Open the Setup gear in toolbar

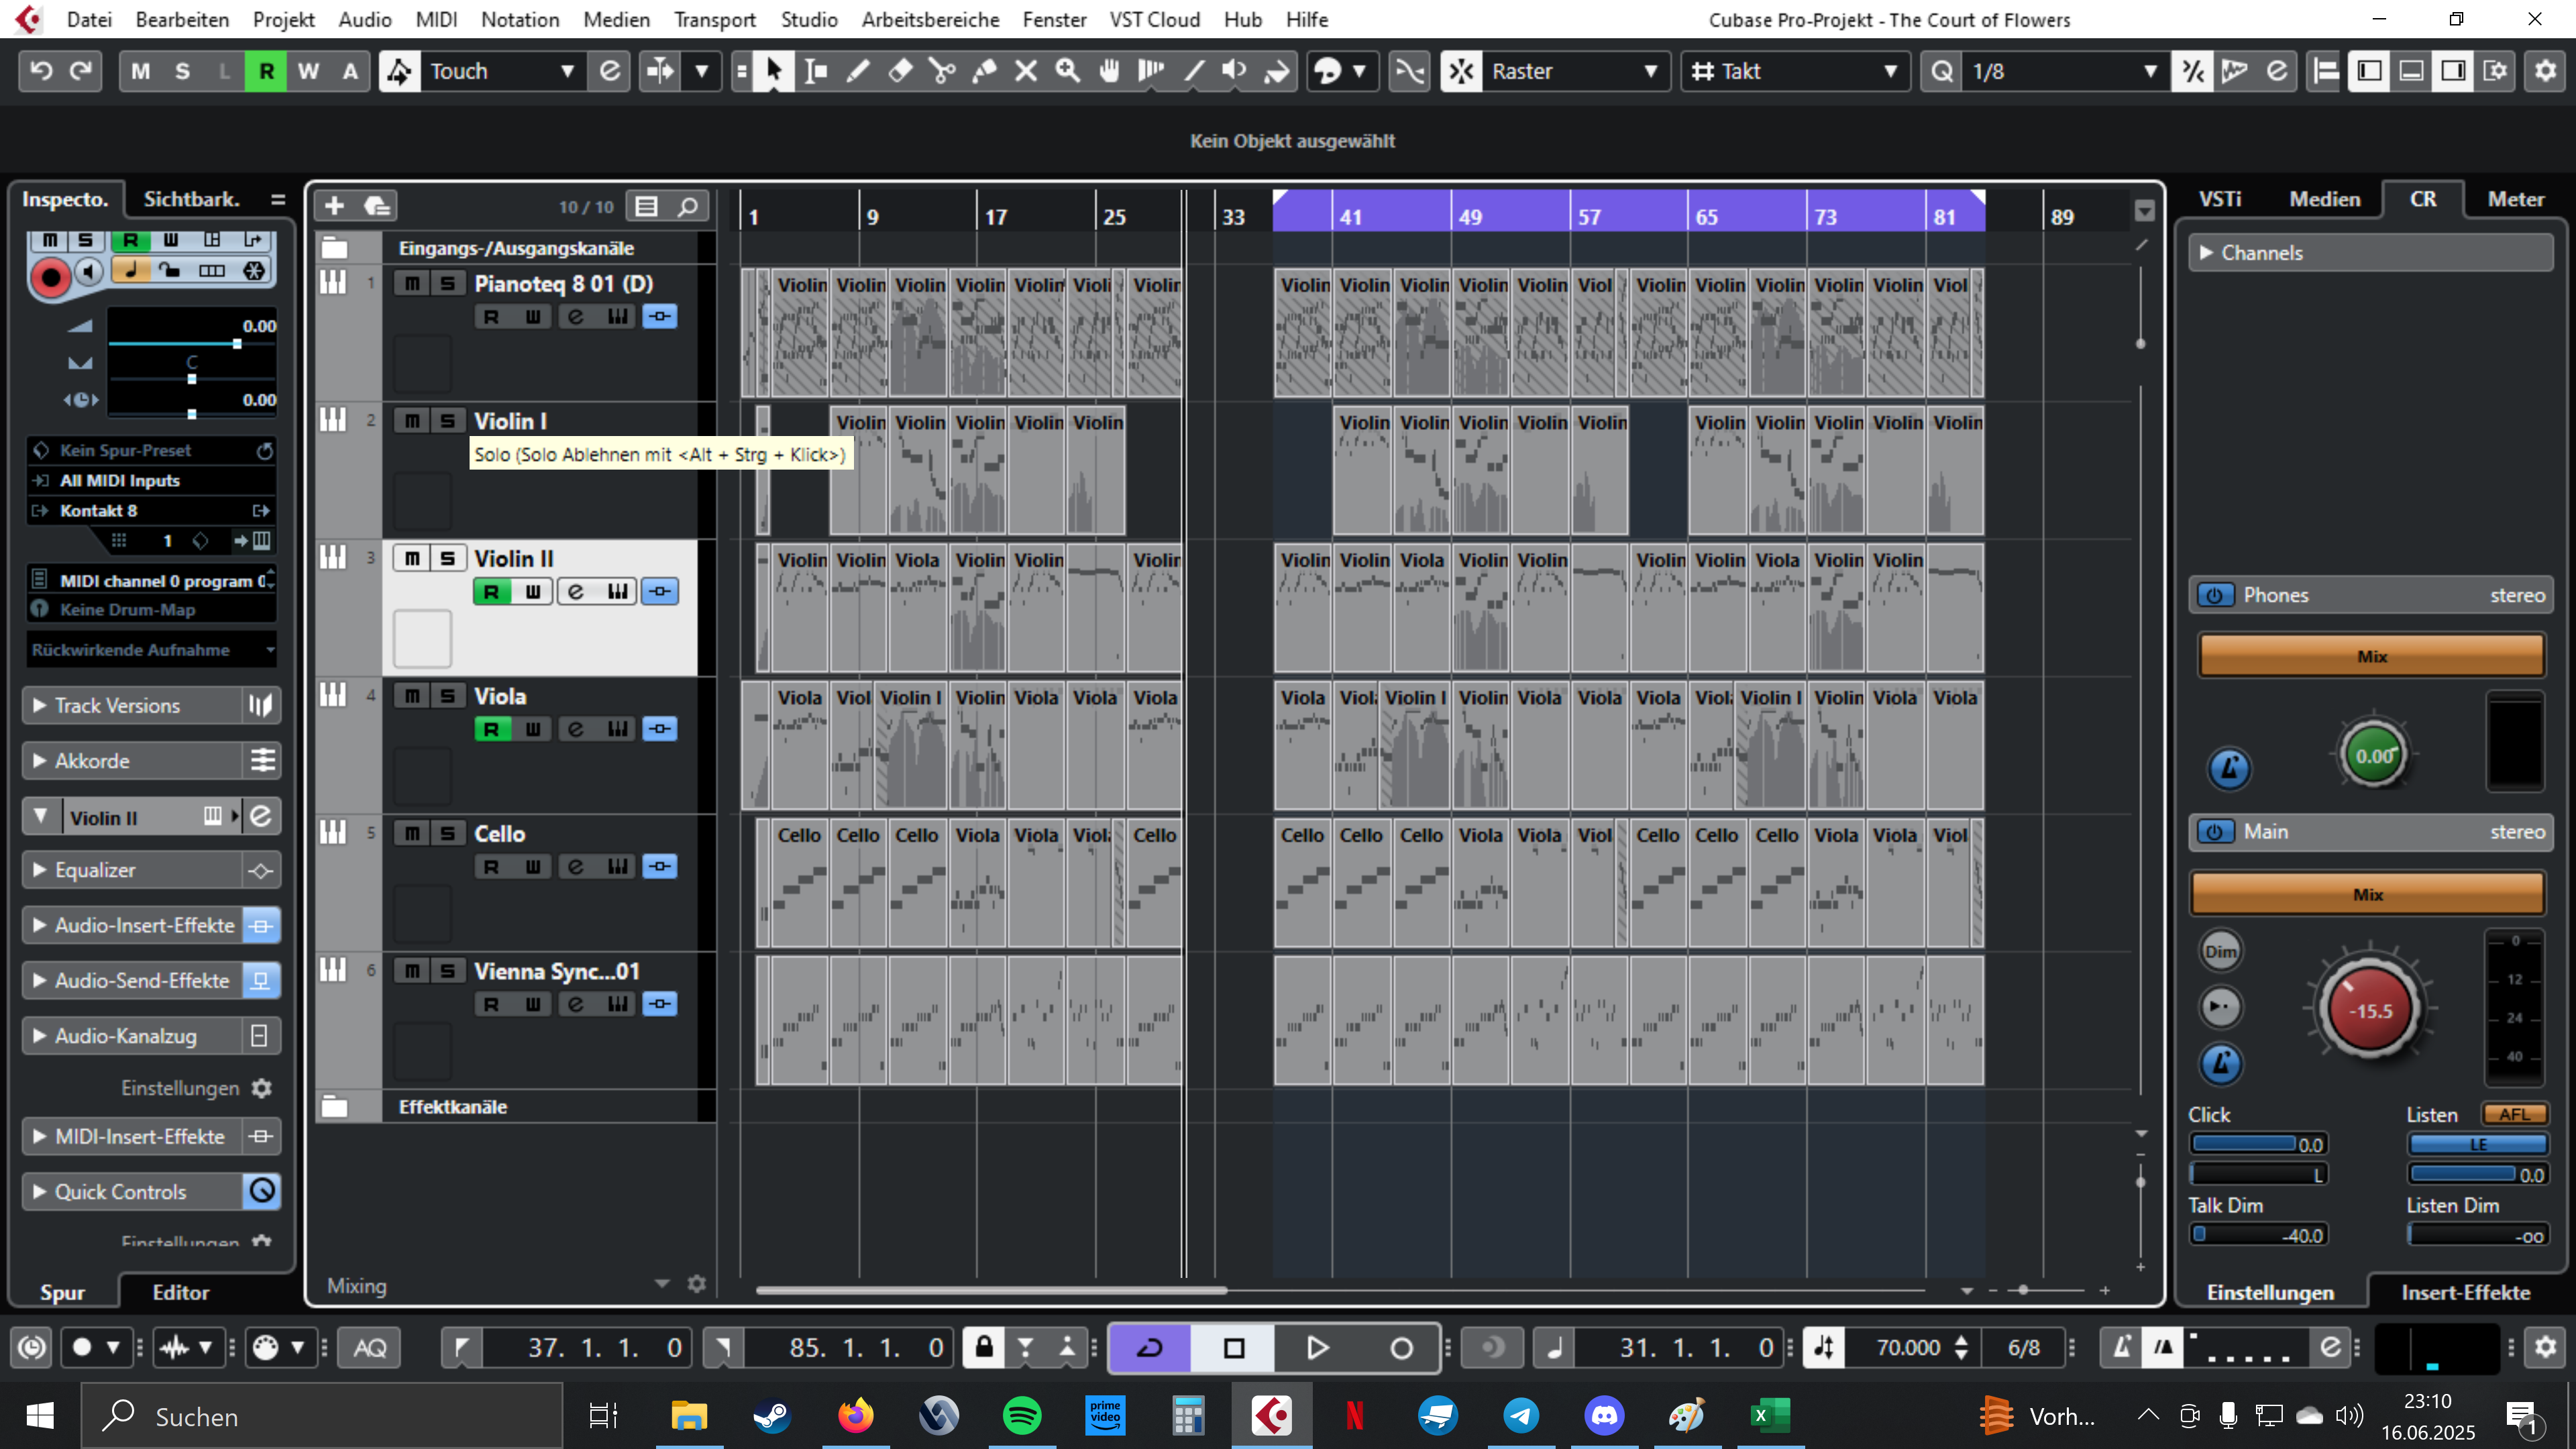tap(2545, 71)
